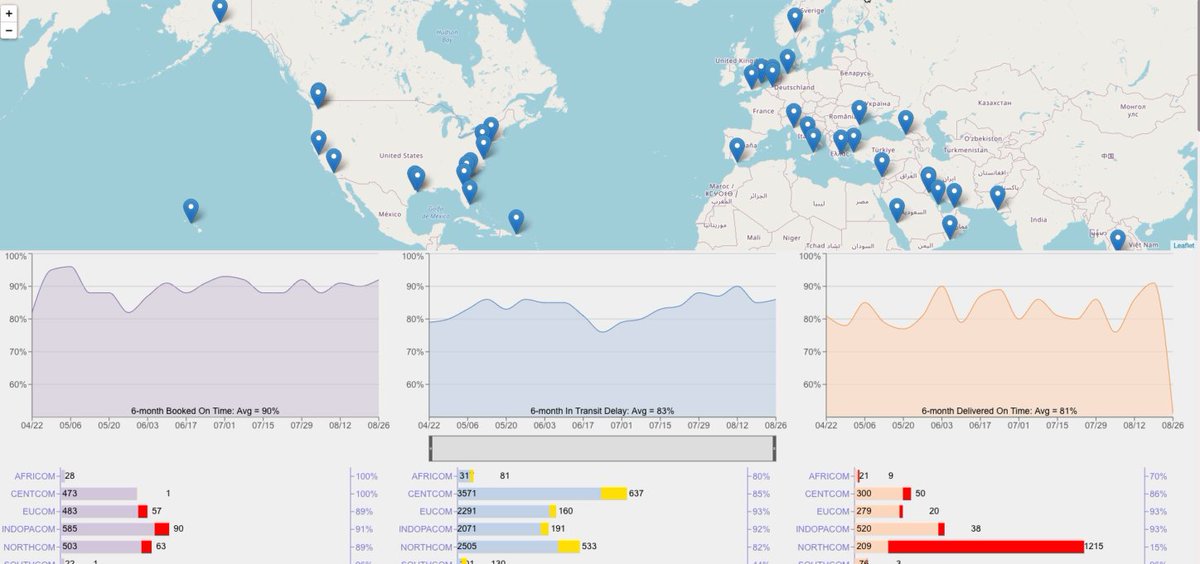
Task: Click the Southern California map marker
Action: click(334, 160)
